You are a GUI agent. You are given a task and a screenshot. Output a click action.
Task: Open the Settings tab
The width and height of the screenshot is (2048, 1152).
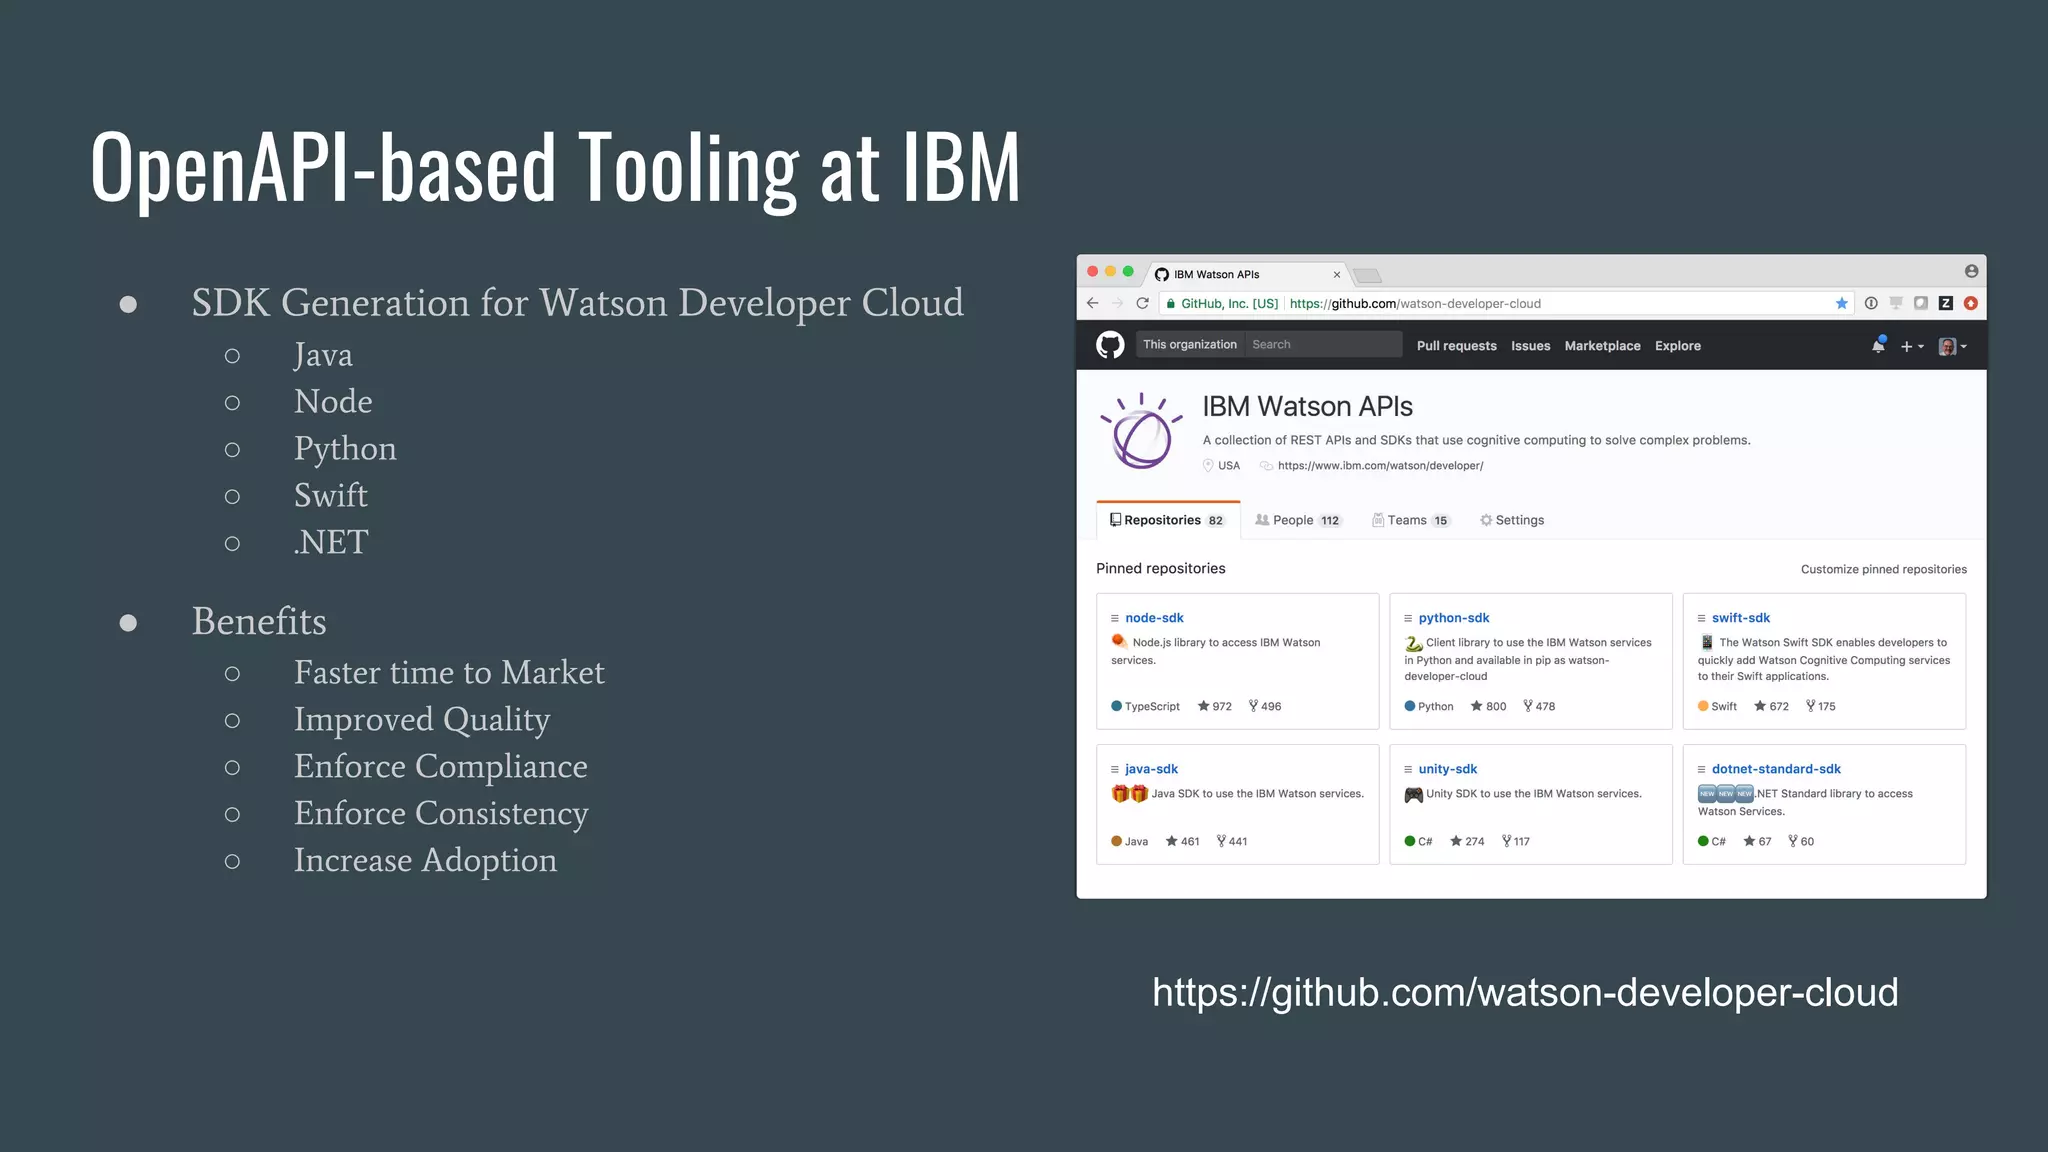pyautogui.click(x=1512, y=520)
